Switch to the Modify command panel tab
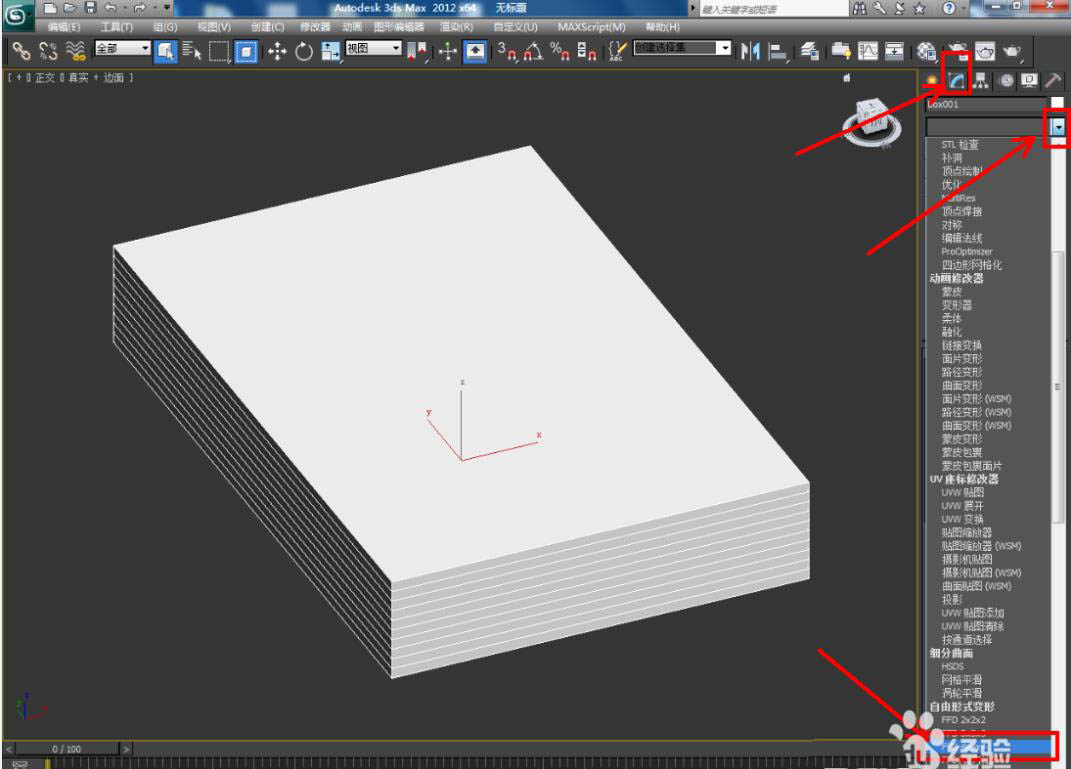 [x=955, y=82]
